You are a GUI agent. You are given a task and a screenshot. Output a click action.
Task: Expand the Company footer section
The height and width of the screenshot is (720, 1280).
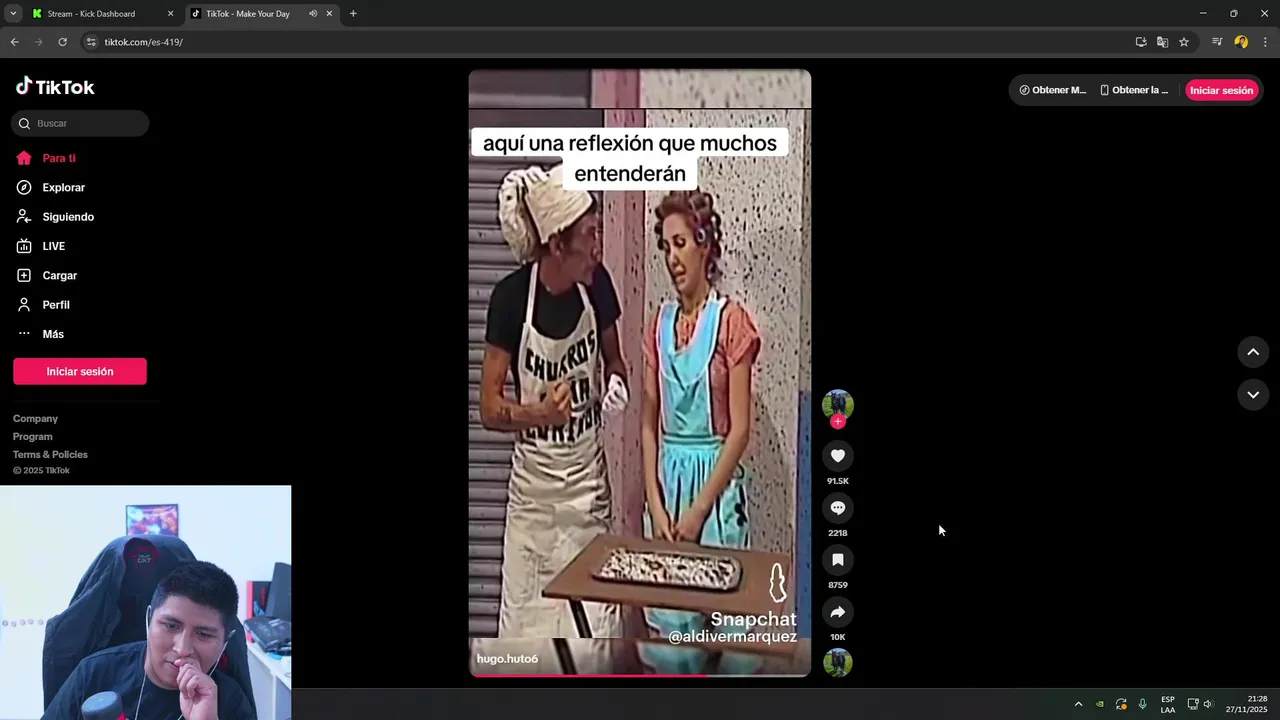tap(35, 419)
